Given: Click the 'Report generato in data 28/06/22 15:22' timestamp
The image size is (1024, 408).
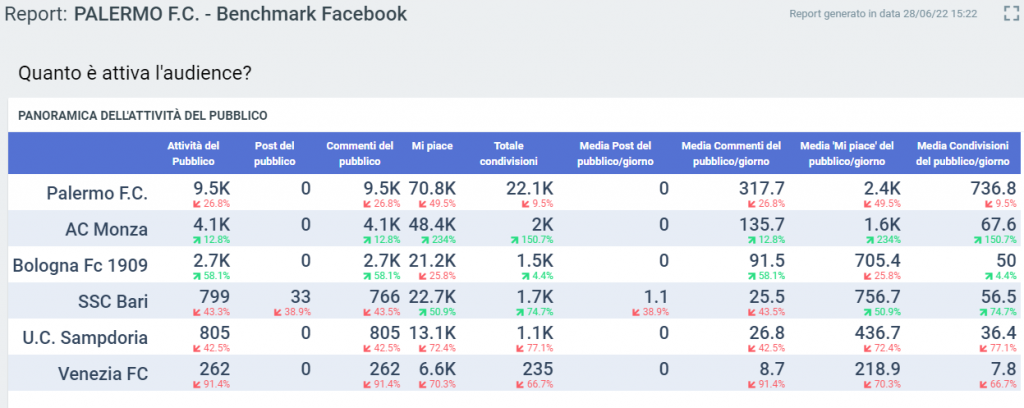Looking at the screenshot, I should click(884, 14).
